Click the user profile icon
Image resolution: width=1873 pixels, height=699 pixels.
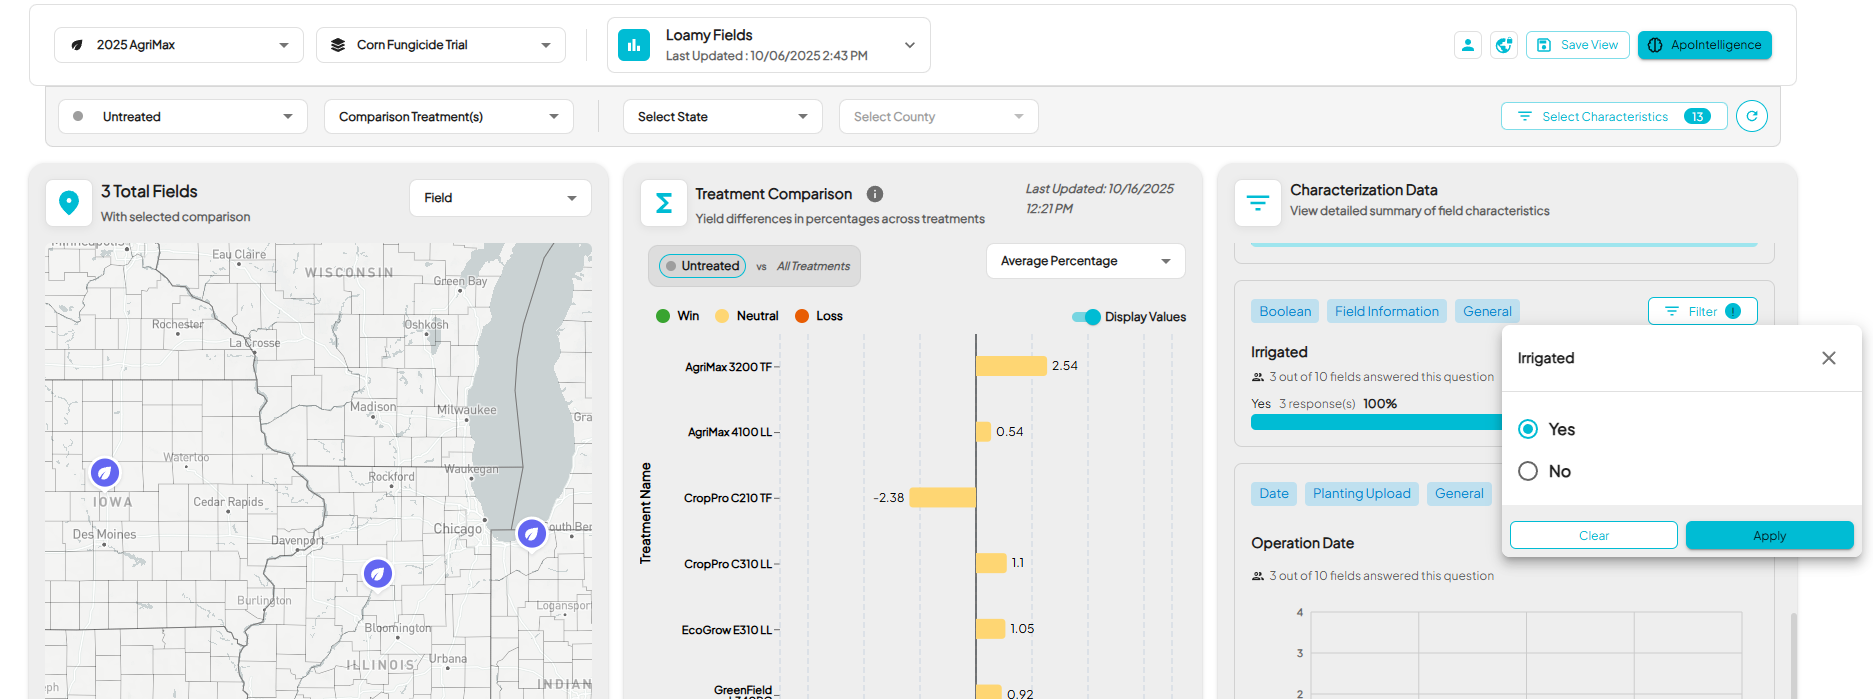pos(1467,45)
